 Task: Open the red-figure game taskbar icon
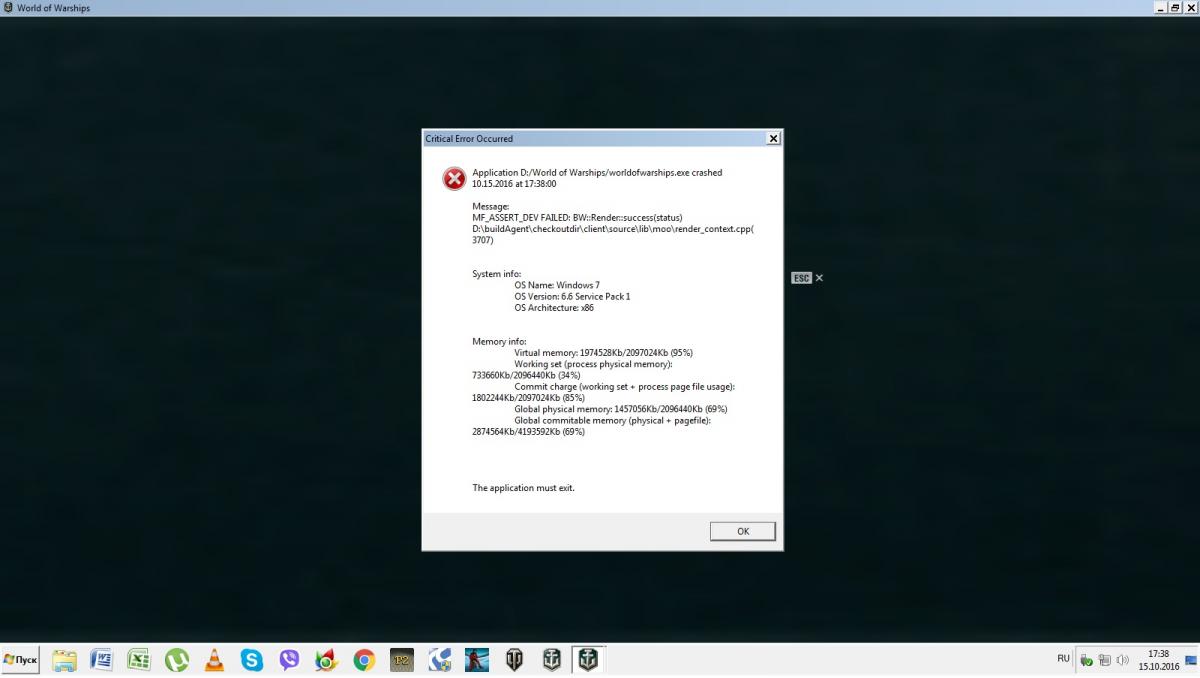(x=476, y=660)
